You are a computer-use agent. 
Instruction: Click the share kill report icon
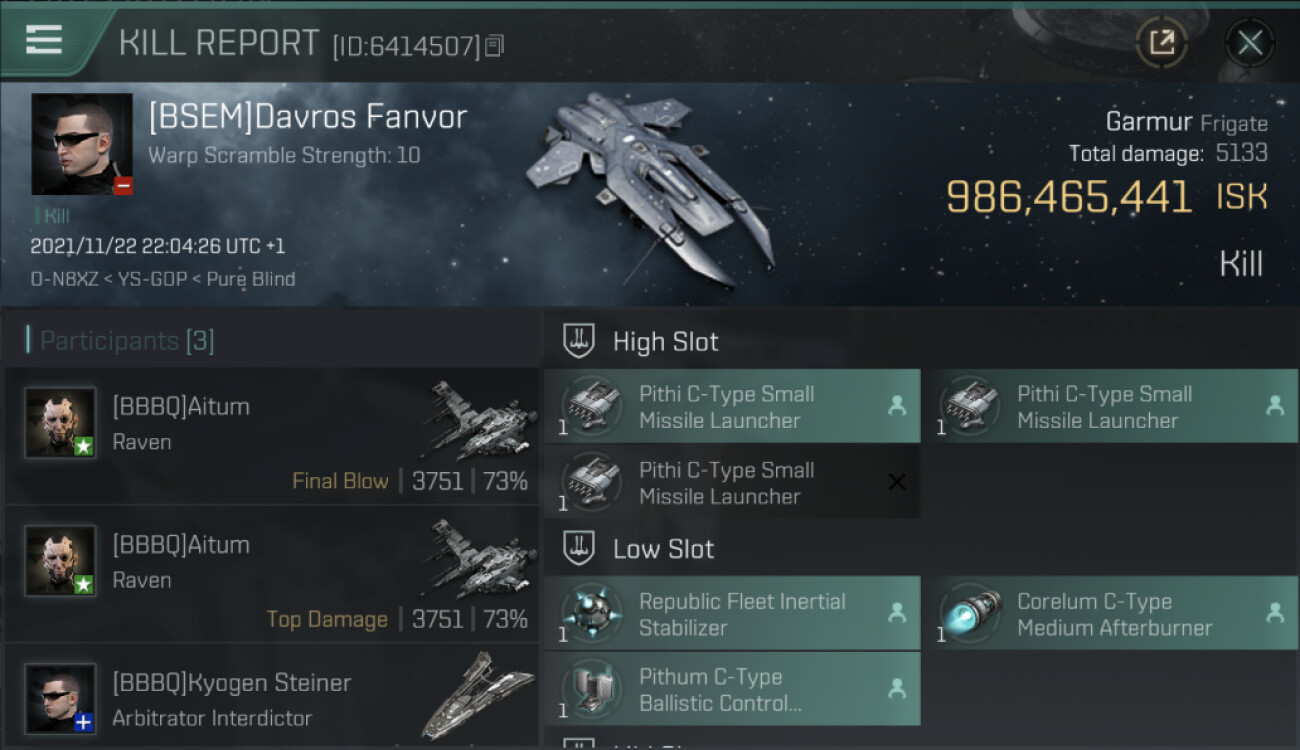coord(1161,43)
